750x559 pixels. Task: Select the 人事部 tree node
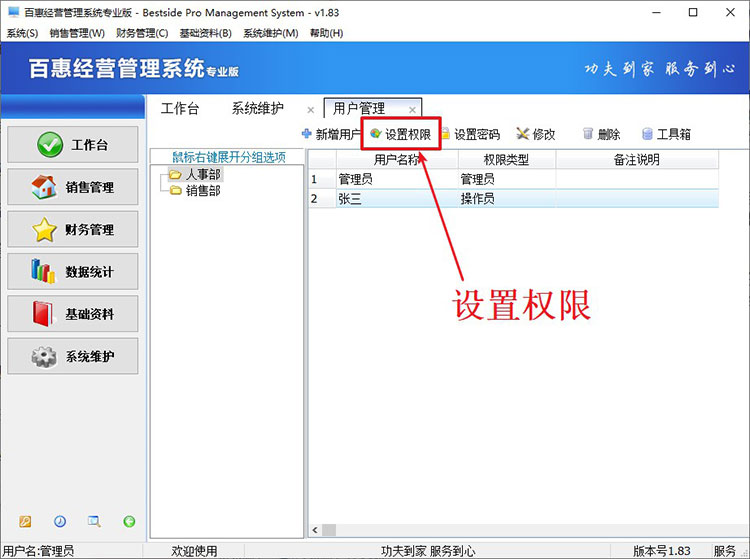pos(203,175)
